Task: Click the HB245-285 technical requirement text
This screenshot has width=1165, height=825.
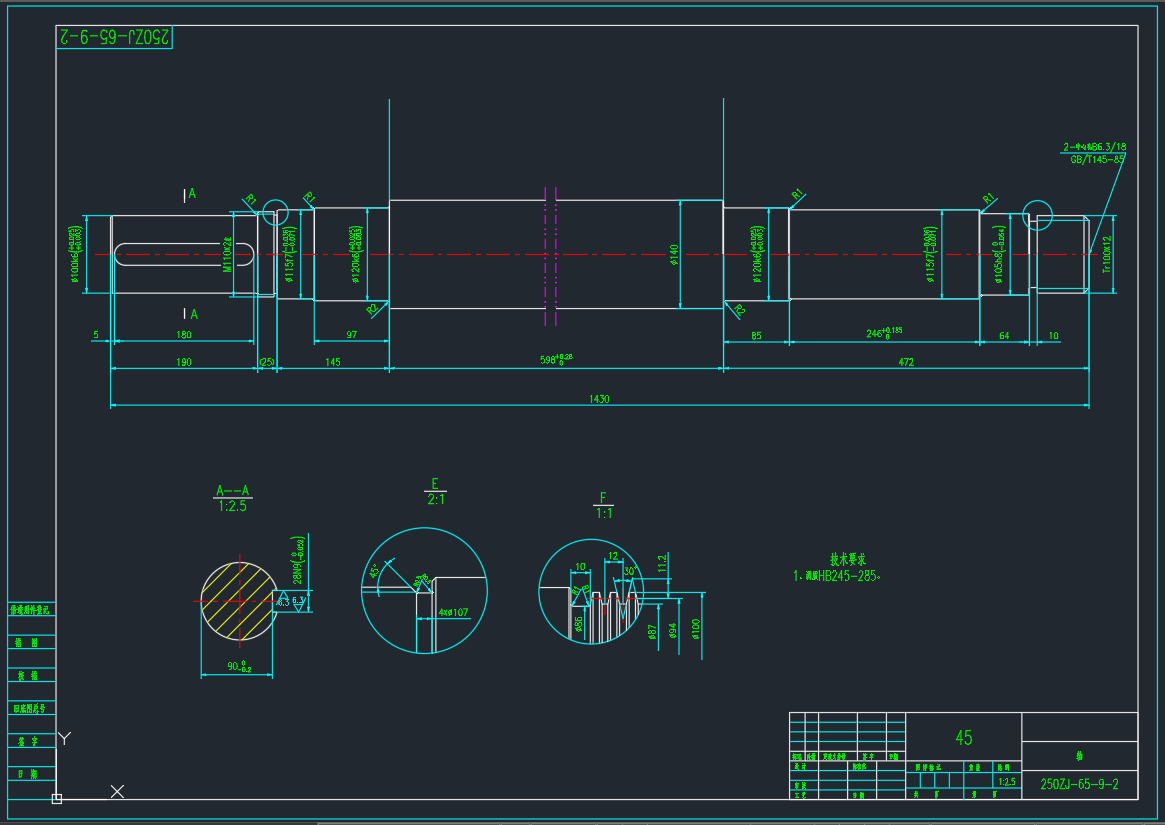Action: click(x=838, y=576)
